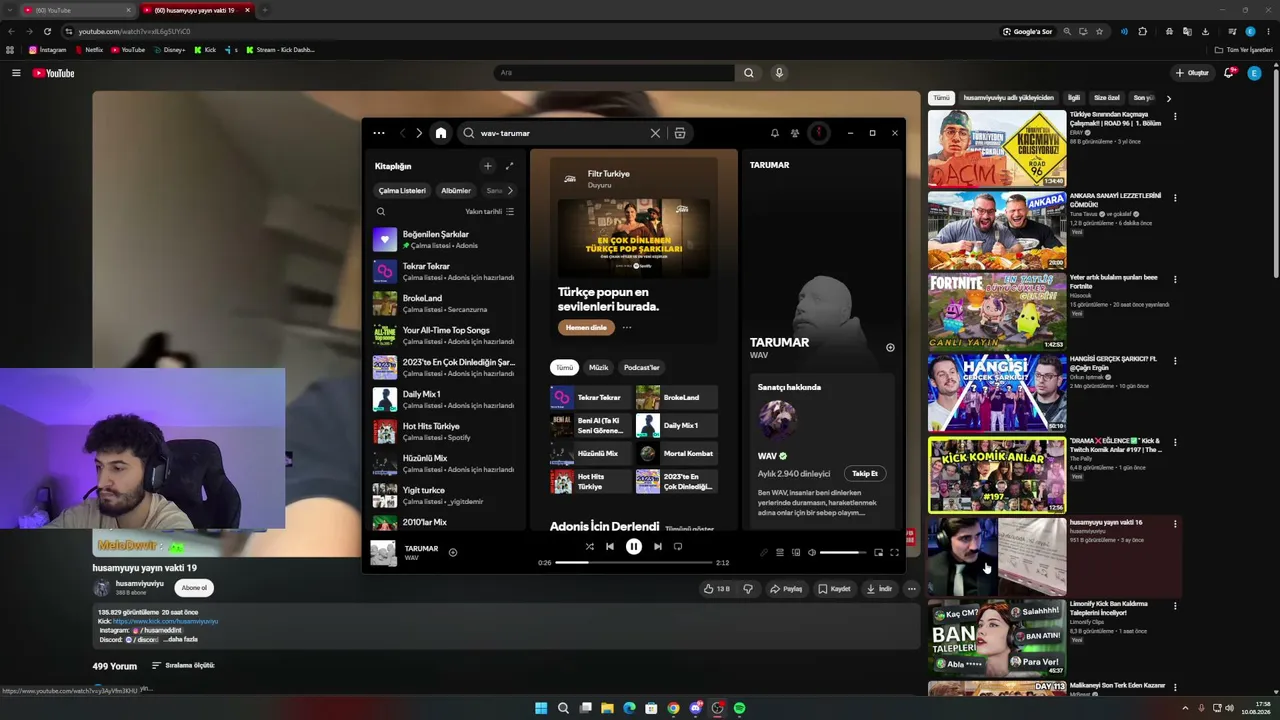Open Spotify friend activity
The image size is (1280, 720).
coord(795,133)
